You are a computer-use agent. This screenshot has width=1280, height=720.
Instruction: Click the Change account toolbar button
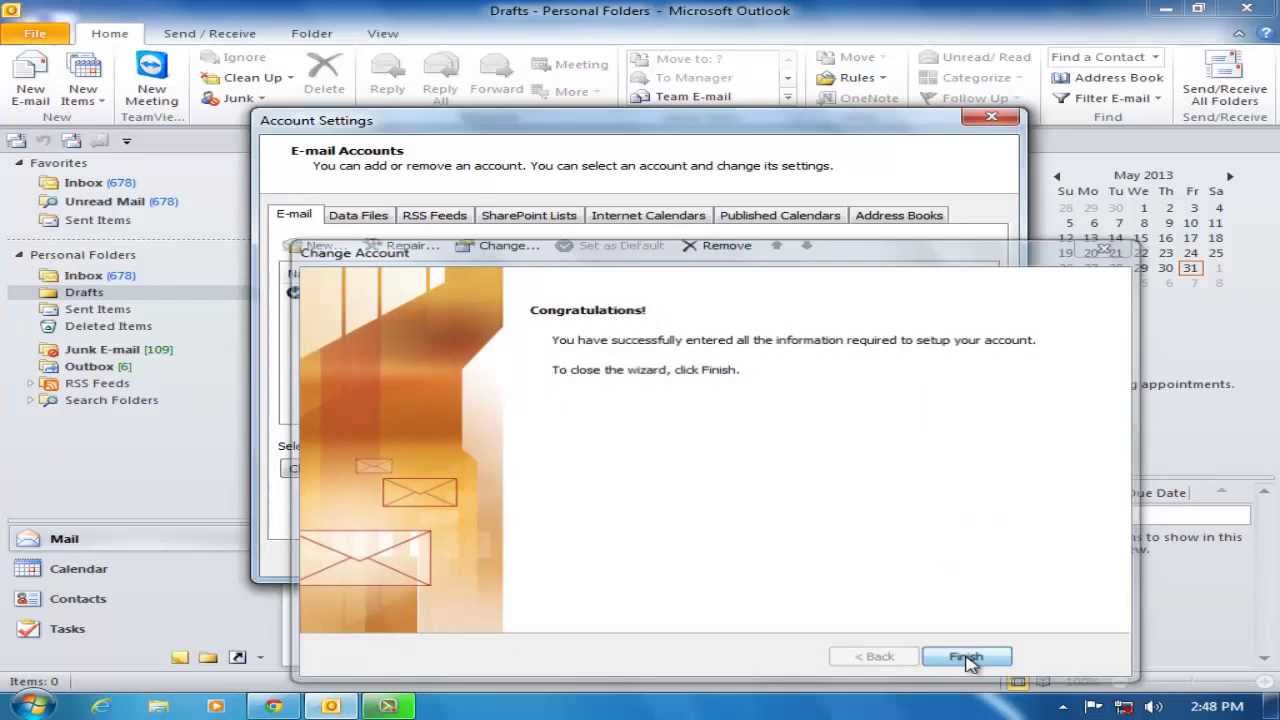coord(497,245)
